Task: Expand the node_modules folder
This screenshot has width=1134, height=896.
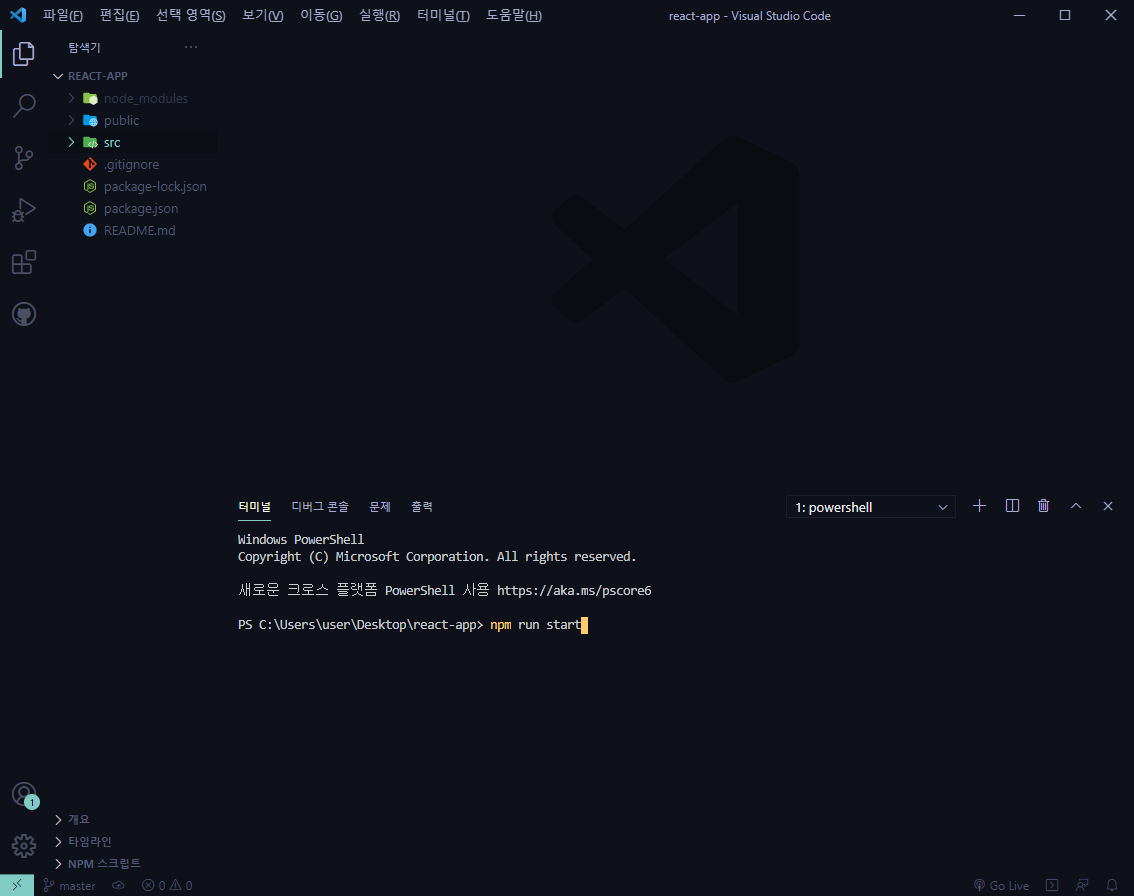Action: click(x=132, y=98)
